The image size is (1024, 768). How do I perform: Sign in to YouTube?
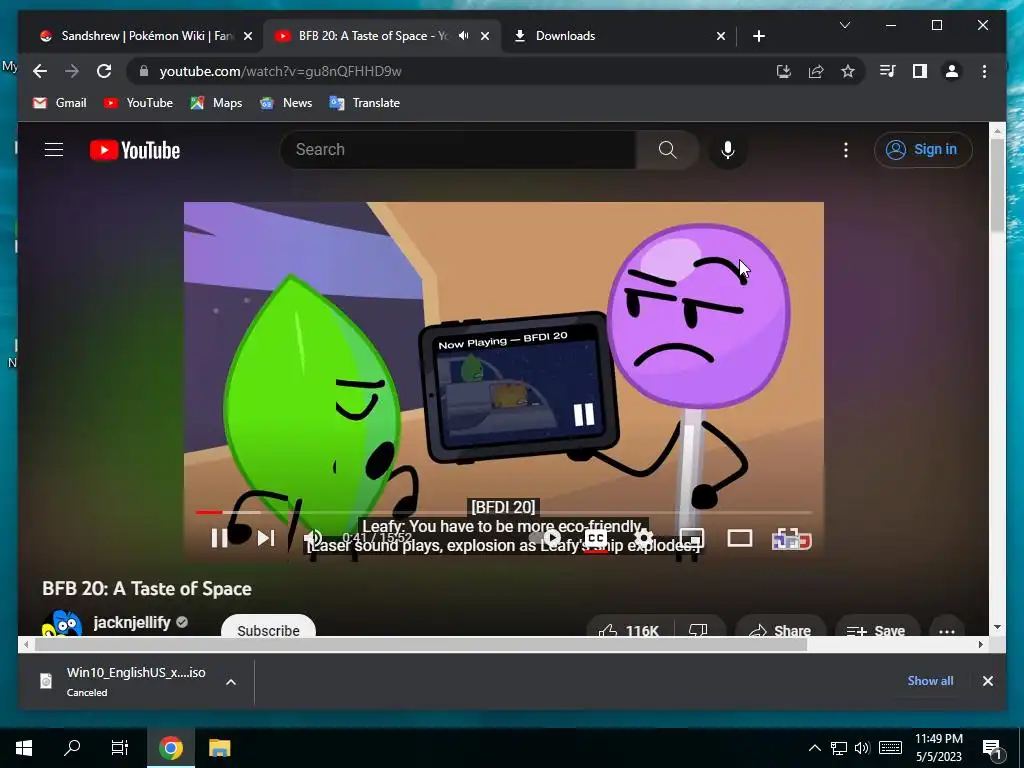[923, 150]
